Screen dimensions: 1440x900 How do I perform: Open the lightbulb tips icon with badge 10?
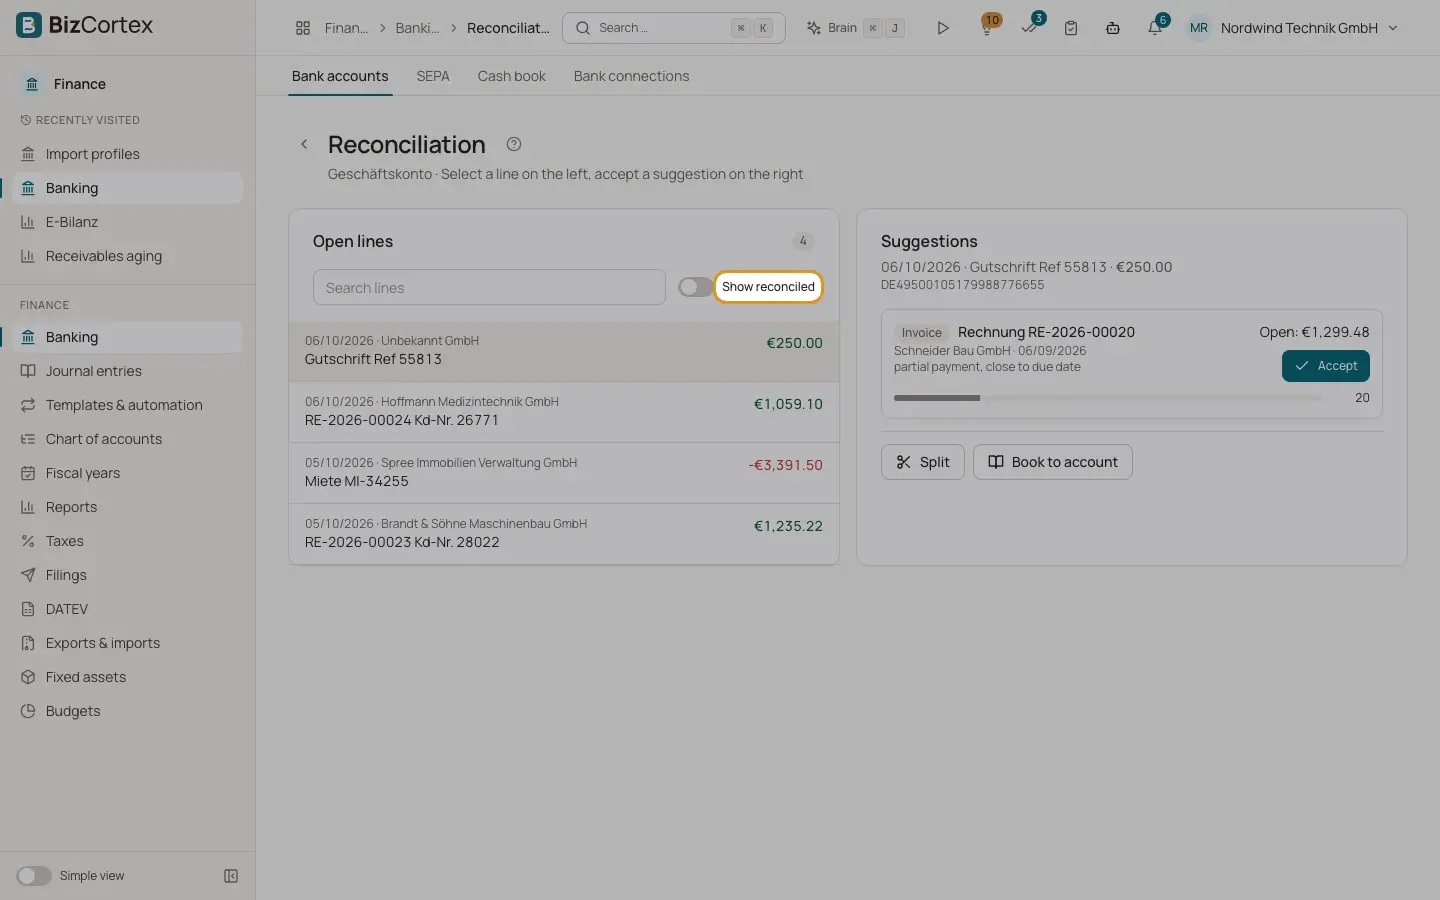(x=987, y=27)
